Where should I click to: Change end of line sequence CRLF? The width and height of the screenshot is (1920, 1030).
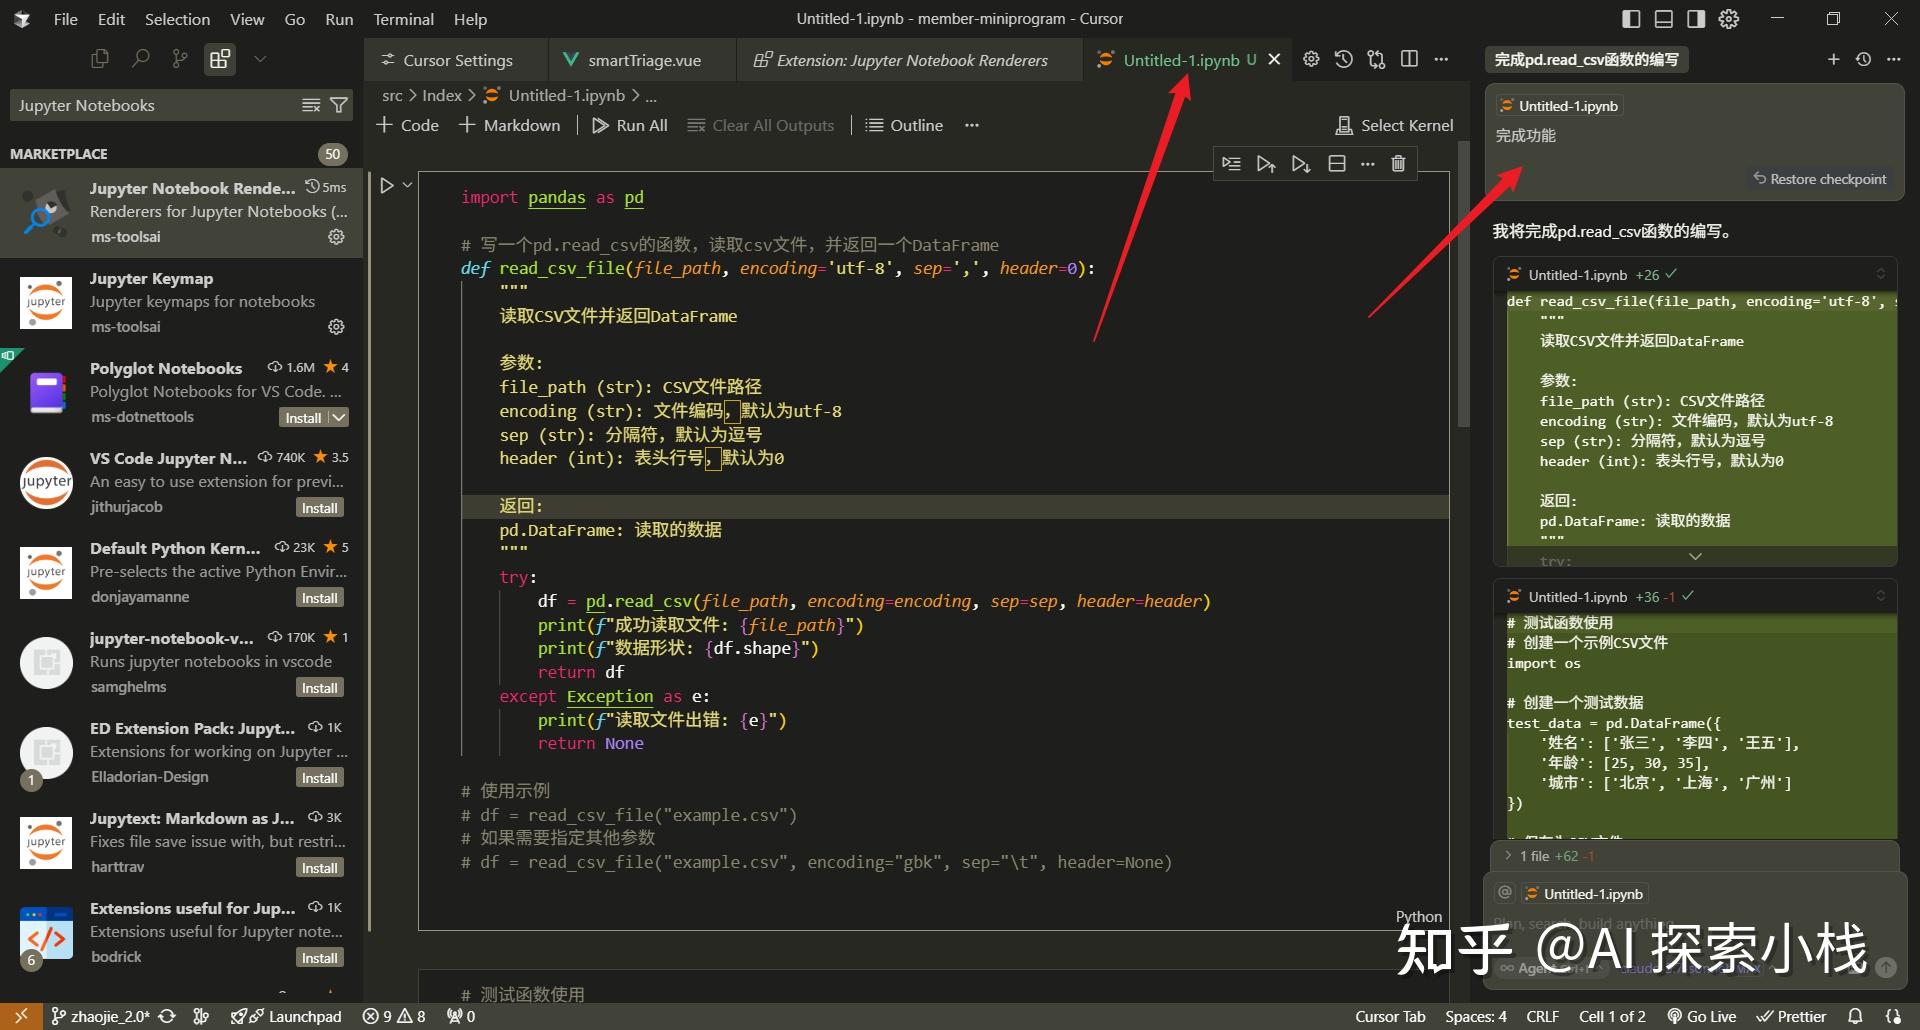pos(1542,1016)
